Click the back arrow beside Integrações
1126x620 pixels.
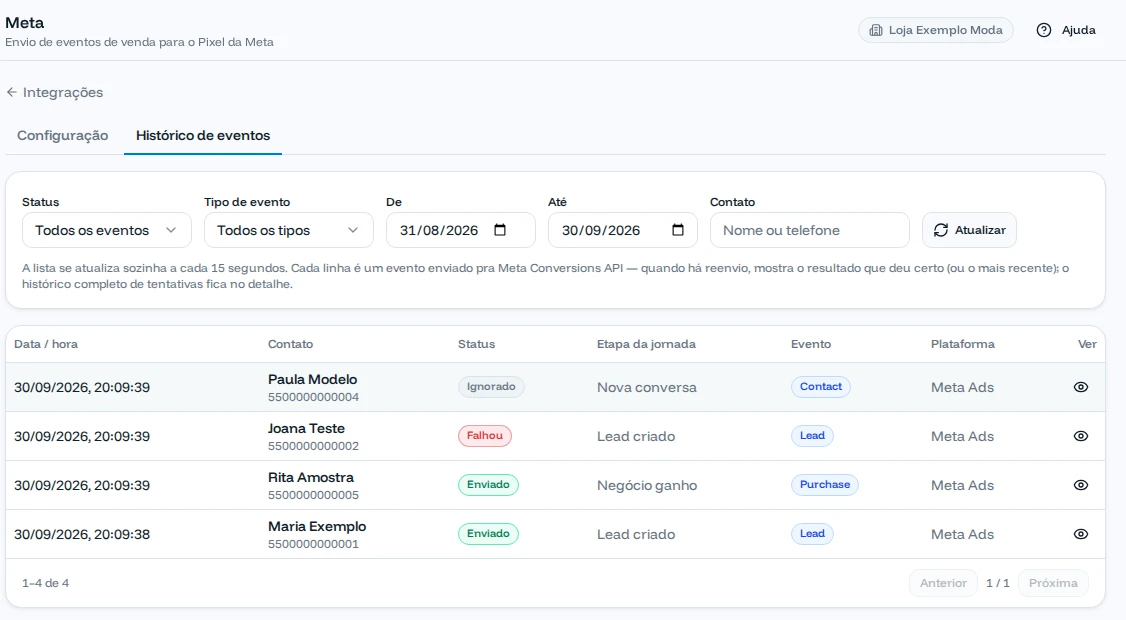(x=11, y=92)
